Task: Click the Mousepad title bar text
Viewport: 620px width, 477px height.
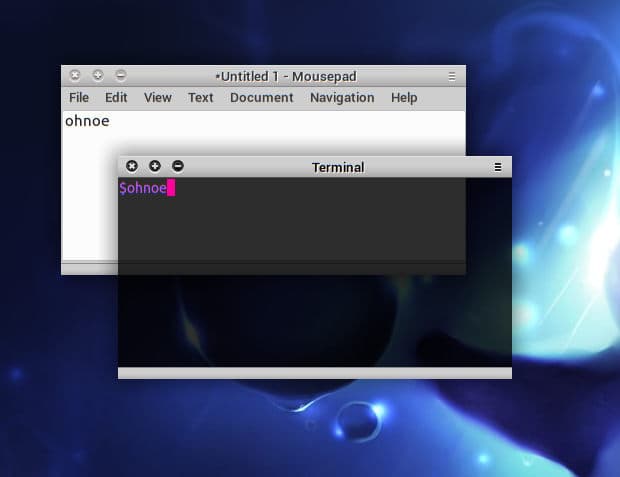Action: [x=286, y=76]
